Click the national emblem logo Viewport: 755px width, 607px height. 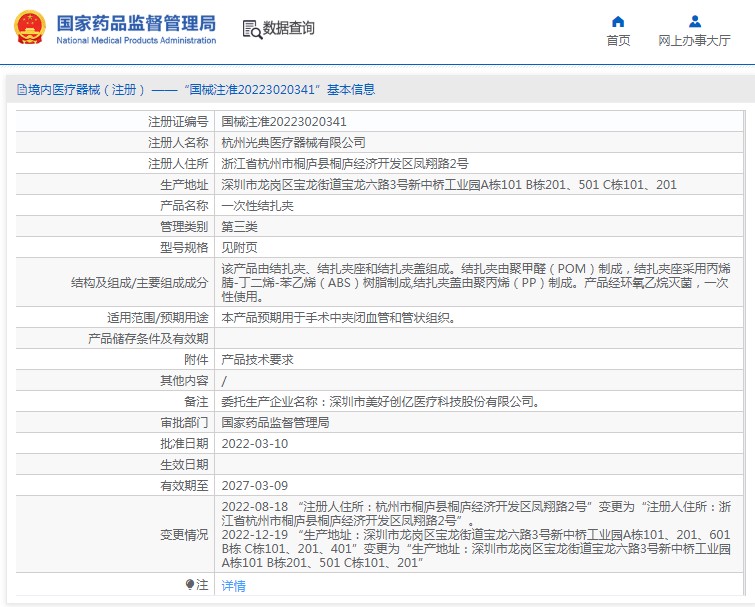[x=30, y=27]
